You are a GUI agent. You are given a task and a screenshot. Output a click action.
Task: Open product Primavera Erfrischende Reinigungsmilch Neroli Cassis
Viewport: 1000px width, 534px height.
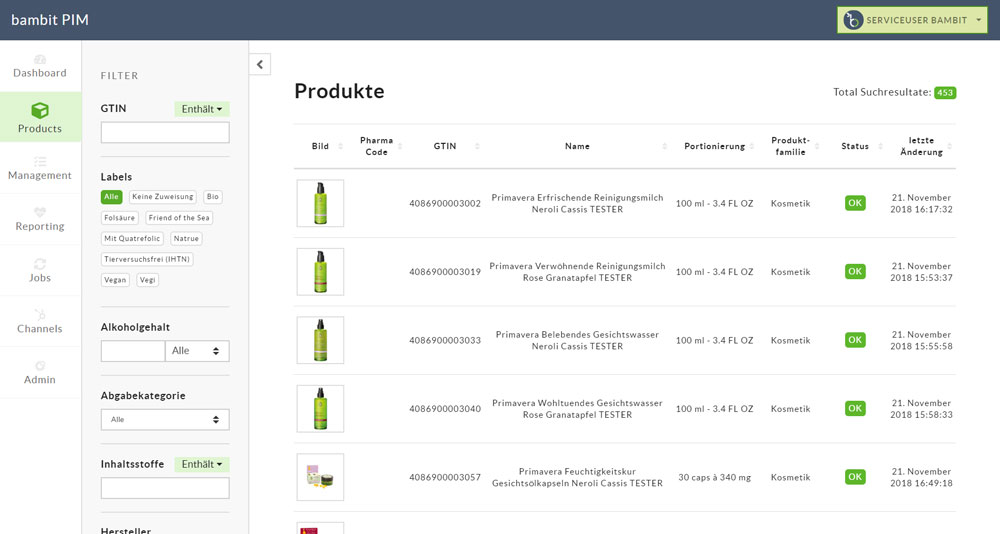[x=577, y=204]
